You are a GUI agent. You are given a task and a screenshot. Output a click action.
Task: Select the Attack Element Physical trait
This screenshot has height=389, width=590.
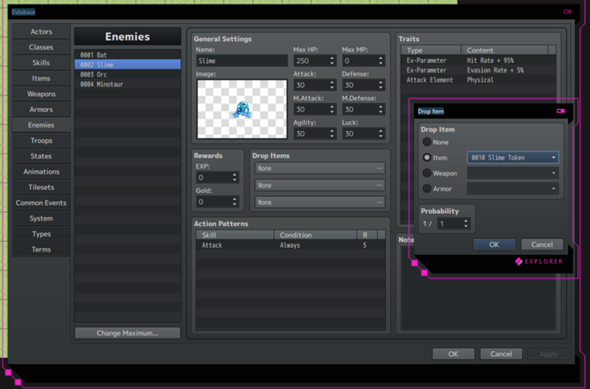478,80
